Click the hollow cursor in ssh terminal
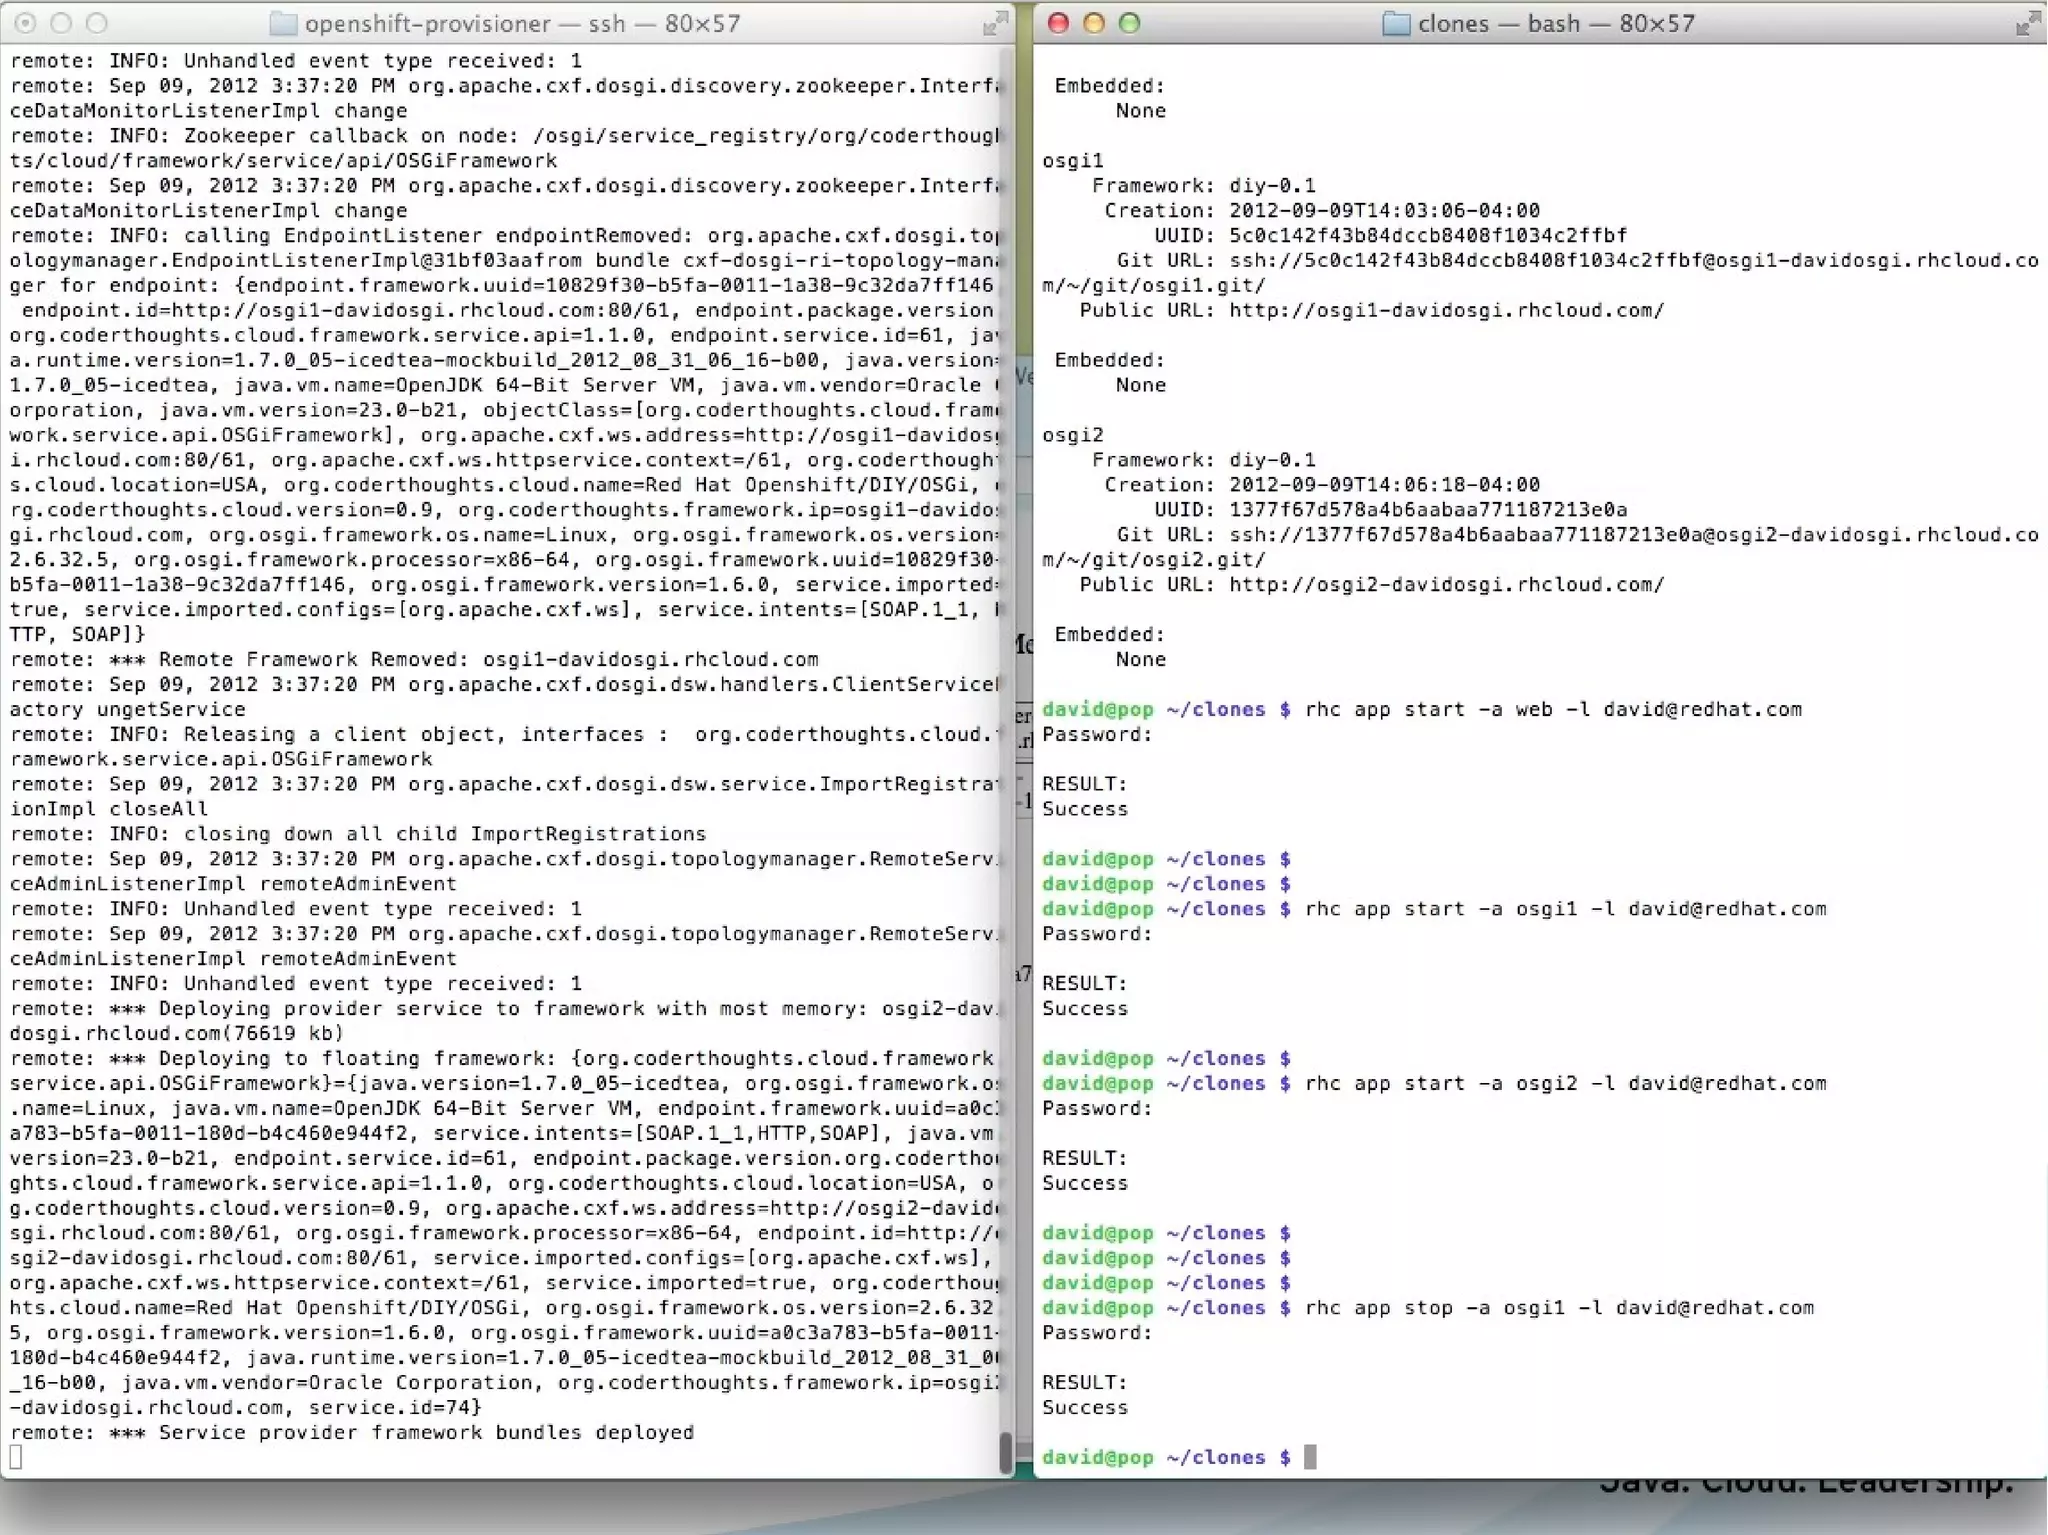 16,1457
